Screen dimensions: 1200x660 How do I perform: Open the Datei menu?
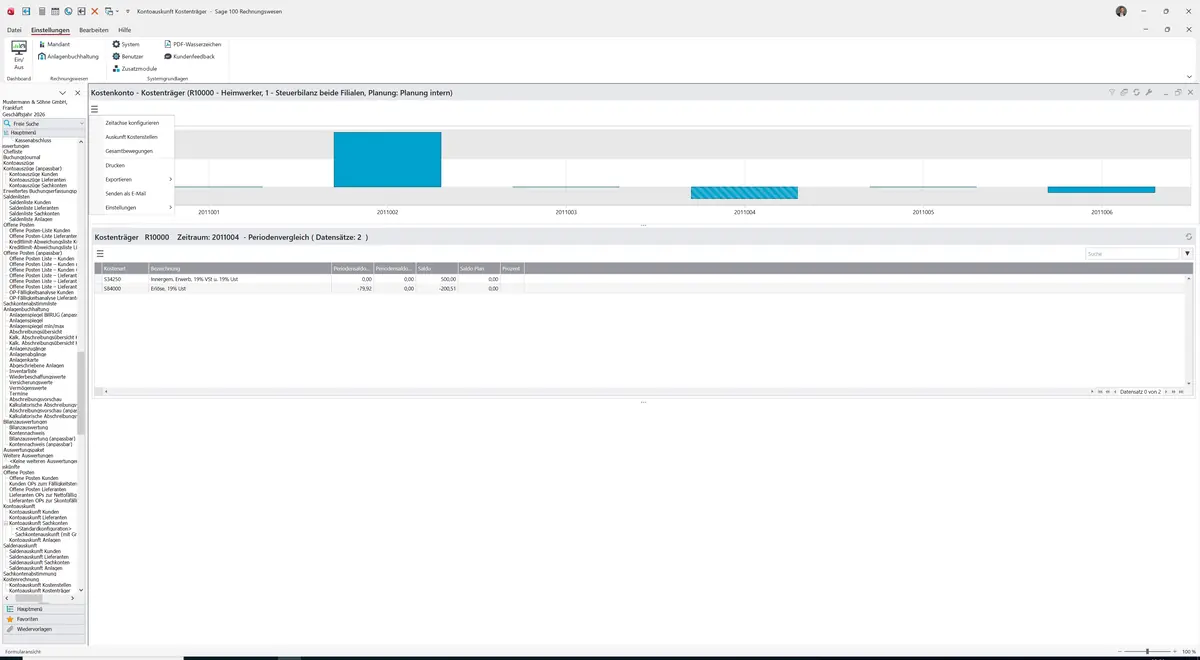[14, 30]
